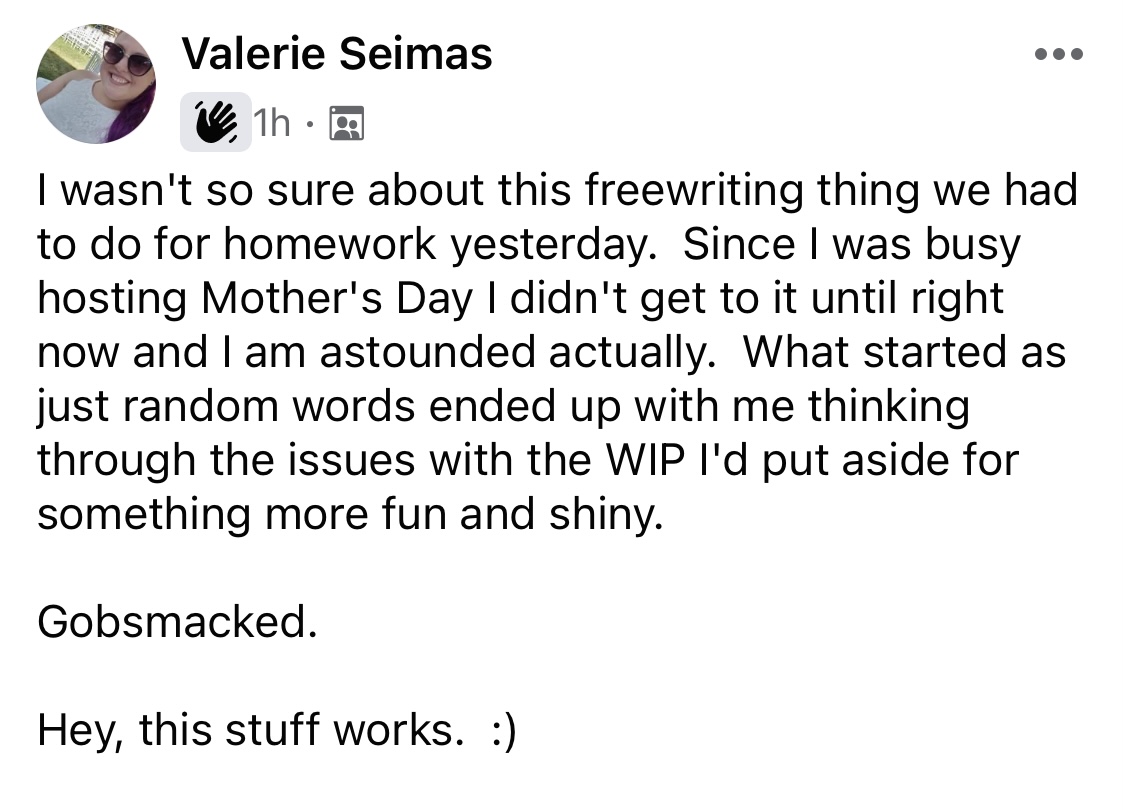The image size is (1125, 810).
Task: Click the group audience icon beside timestamp
Action: pyautogui.click(x=346, y=123)
